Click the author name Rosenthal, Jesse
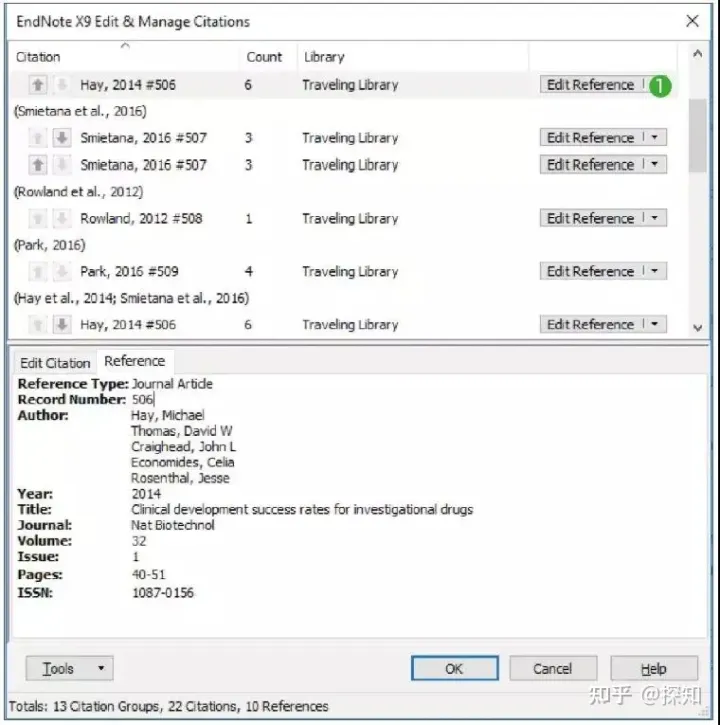The width and height of the screenshot is (720, 725). (x=180, y=478)
